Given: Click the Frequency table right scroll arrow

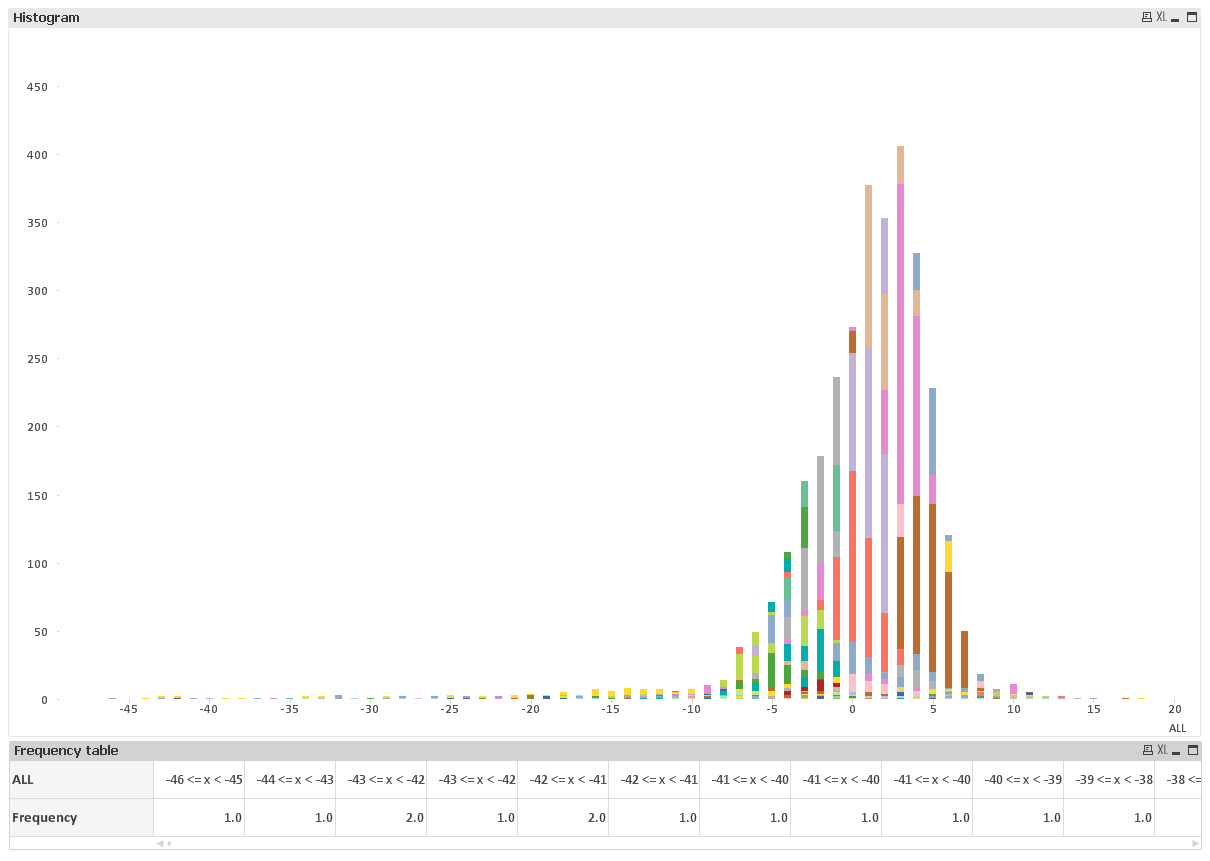Looking at the screenshot, I should coord(1195,843).
